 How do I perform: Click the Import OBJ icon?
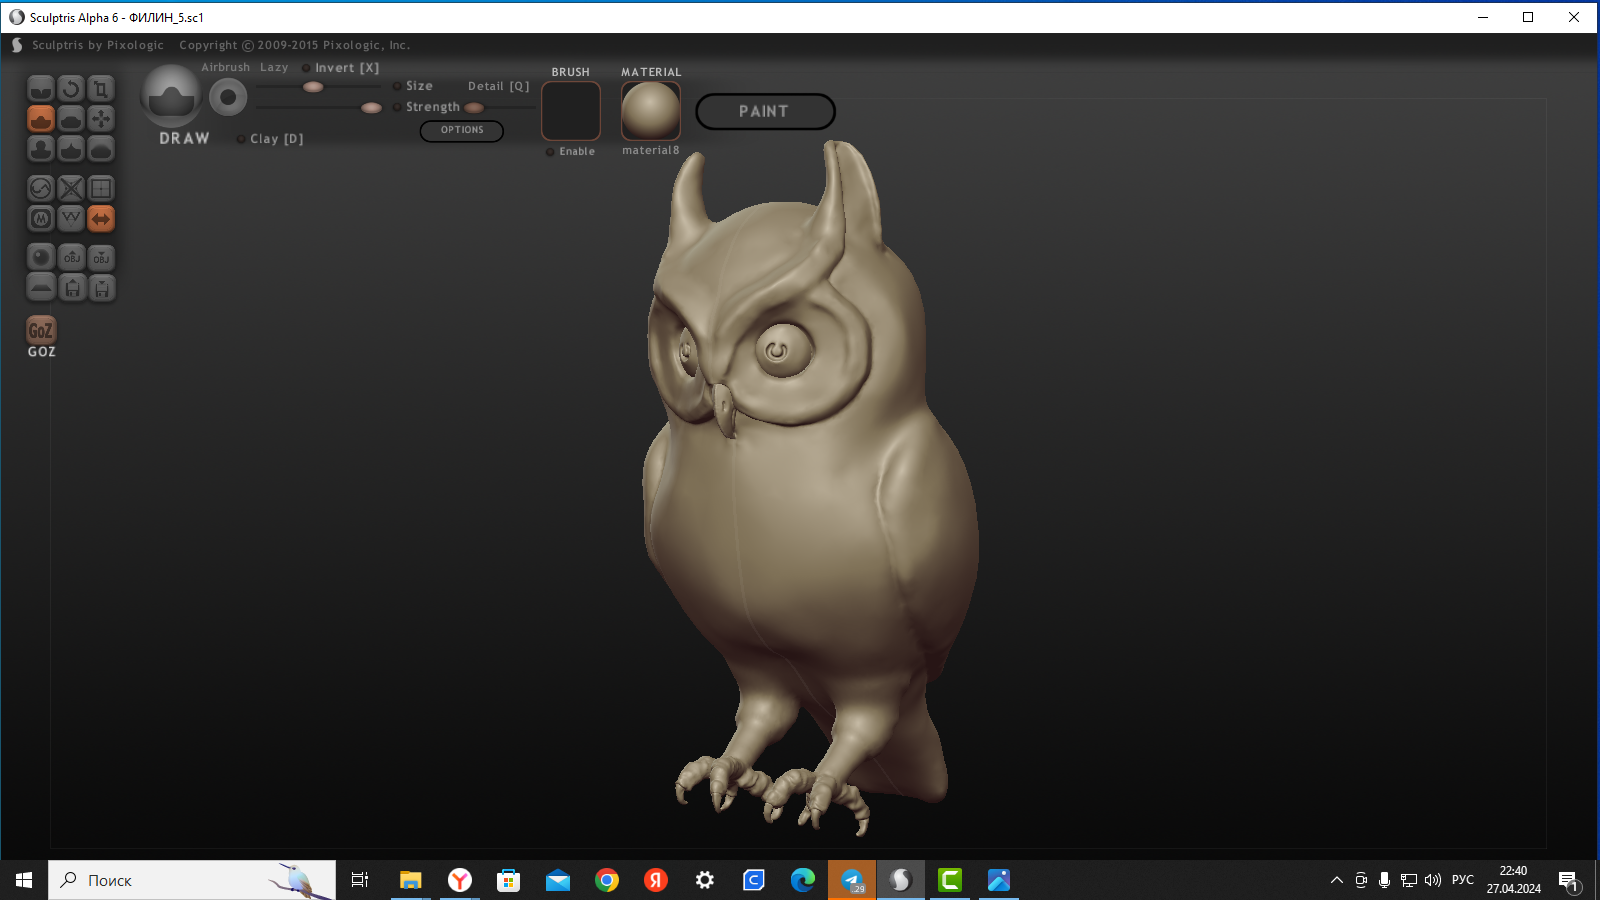click(70, 257)
